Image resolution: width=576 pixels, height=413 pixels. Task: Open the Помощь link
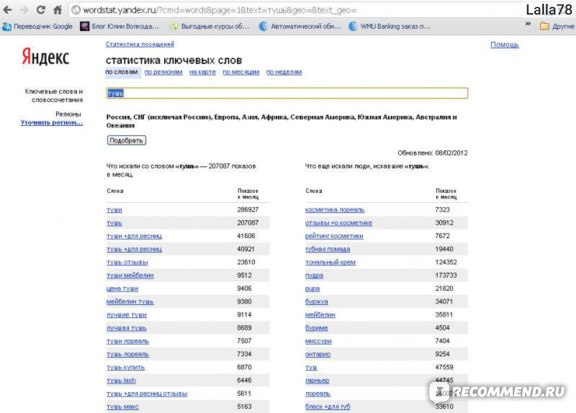point(504,45)
